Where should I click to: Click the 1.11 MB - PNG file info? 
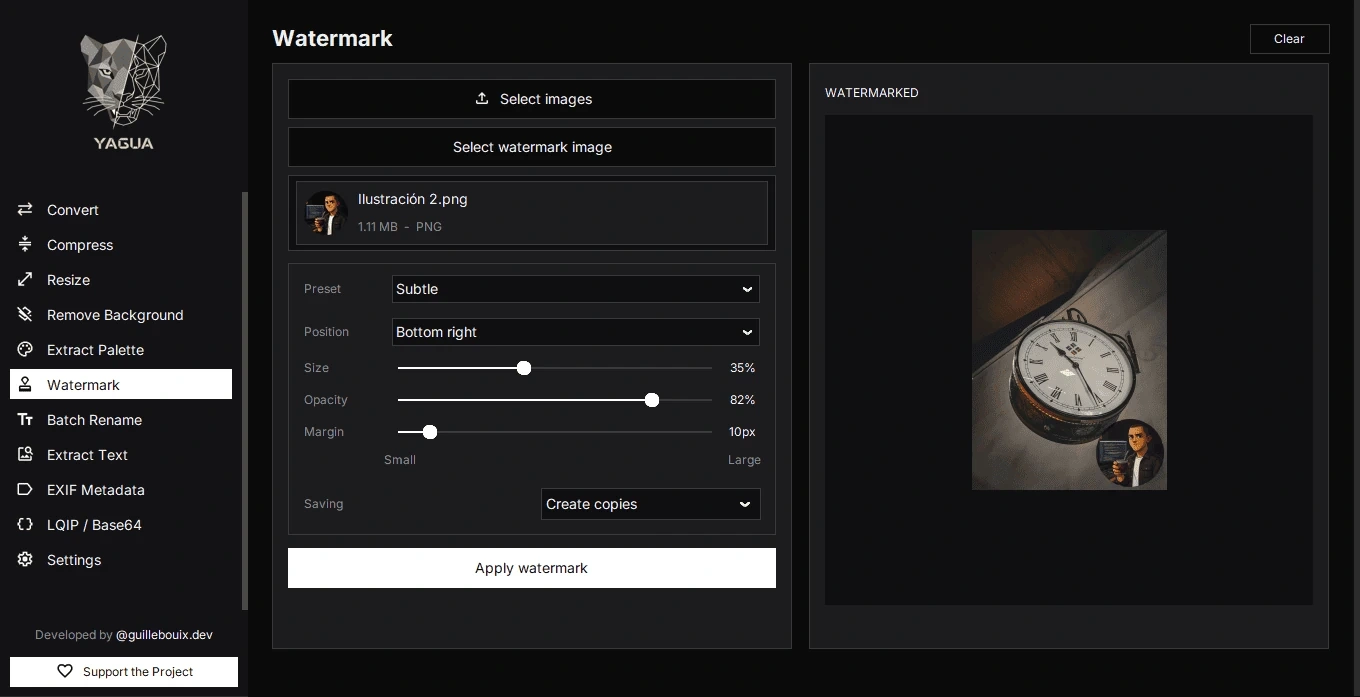[400, 227]
